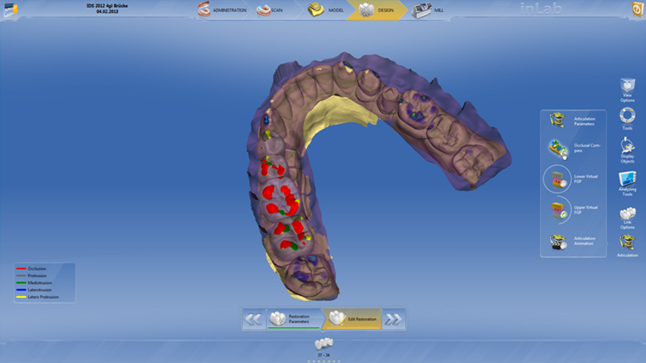This screenshot has height=363, width=646.
Task: Select the Restoration Parameters step
Action: [x=294, y=319]
